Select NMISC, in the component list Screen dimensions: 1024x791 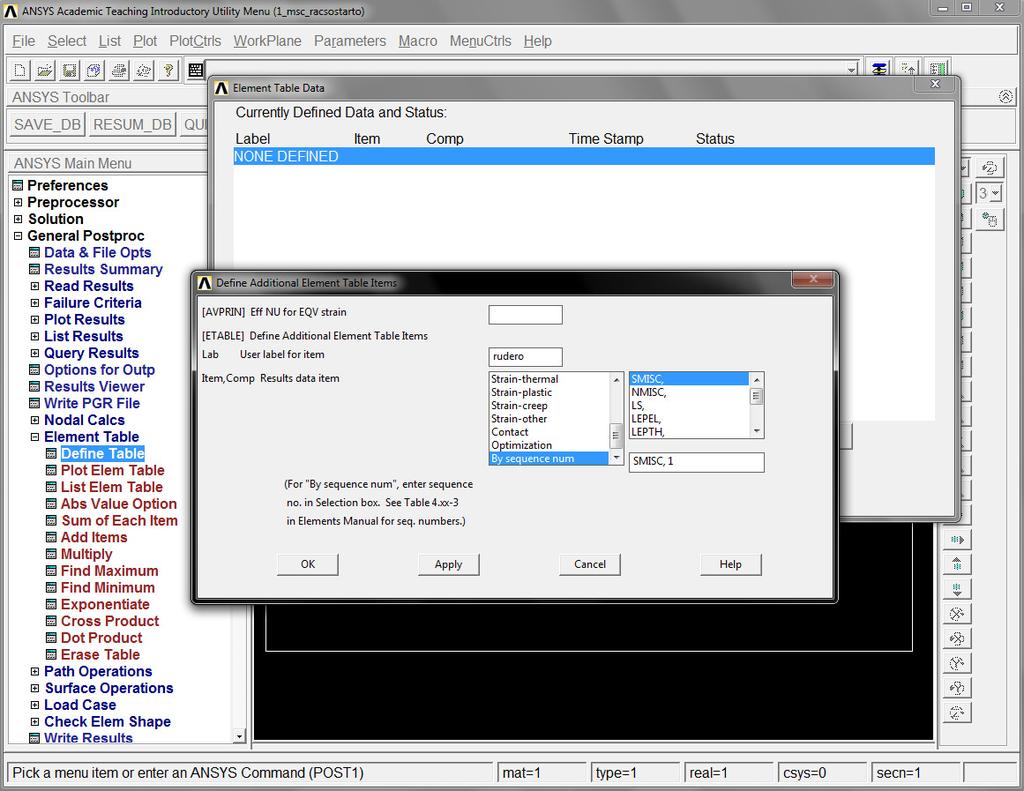coord(689,393)
